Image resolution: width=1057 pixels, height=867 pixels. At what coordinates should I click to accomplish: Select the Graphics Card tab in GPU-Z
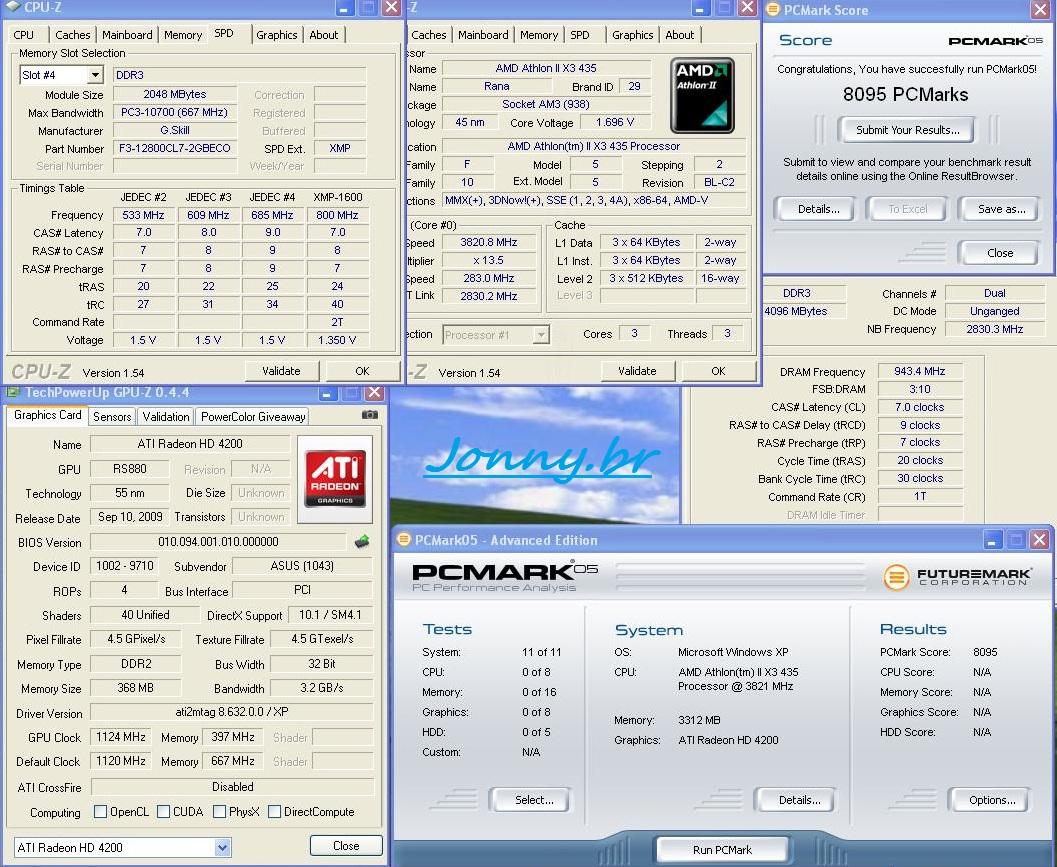(47, 415)
